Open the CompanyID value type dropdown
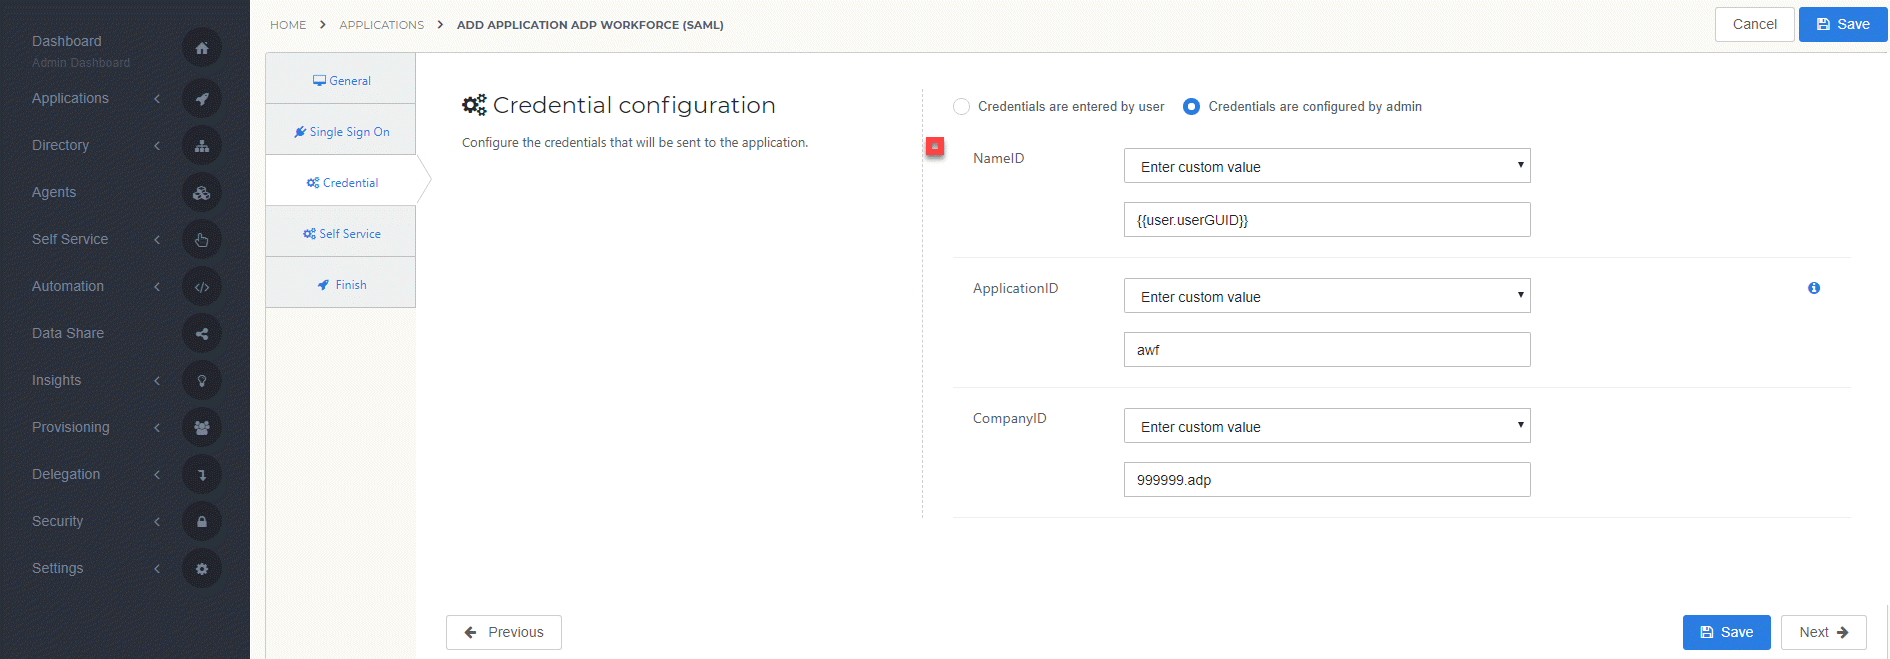 point(1327,426)
